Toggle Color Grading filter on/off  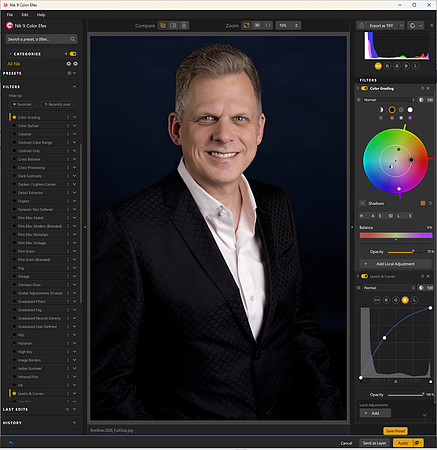[364, 88]
